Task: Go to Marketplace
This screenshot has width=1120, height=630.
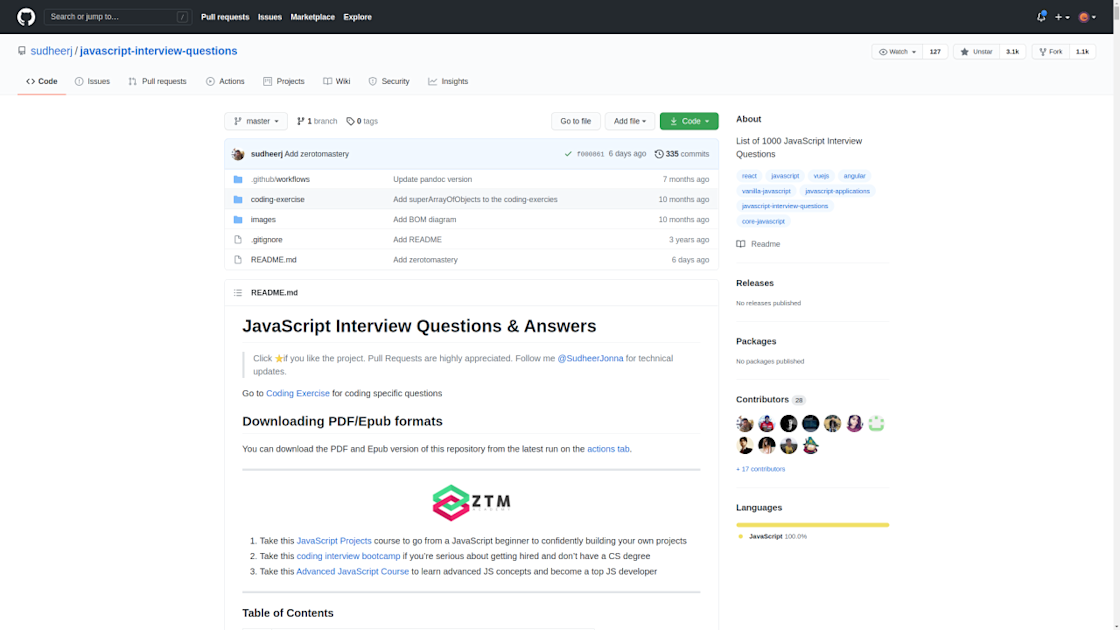Action: (312, 16)
